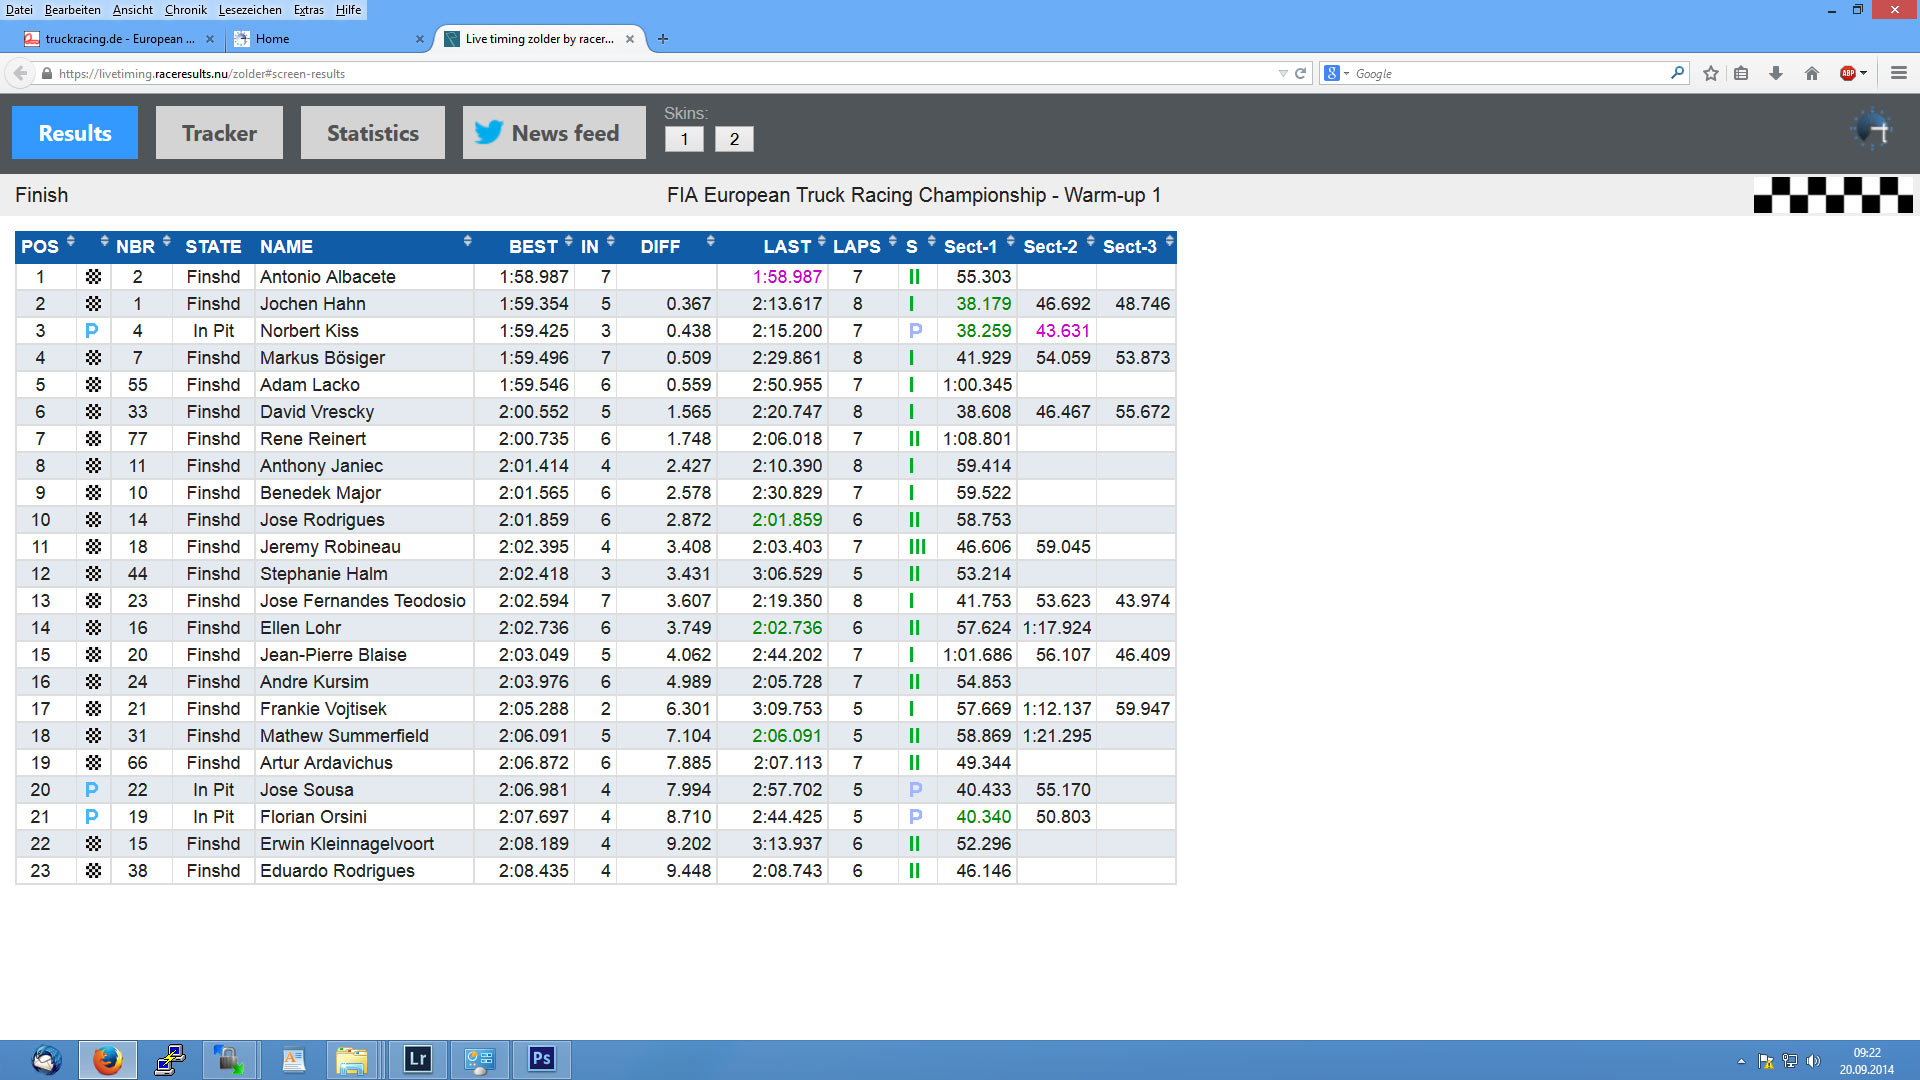Screen dimensions: 1920x1080
Task: Go back to the previous page
Action: click(20, 73)
